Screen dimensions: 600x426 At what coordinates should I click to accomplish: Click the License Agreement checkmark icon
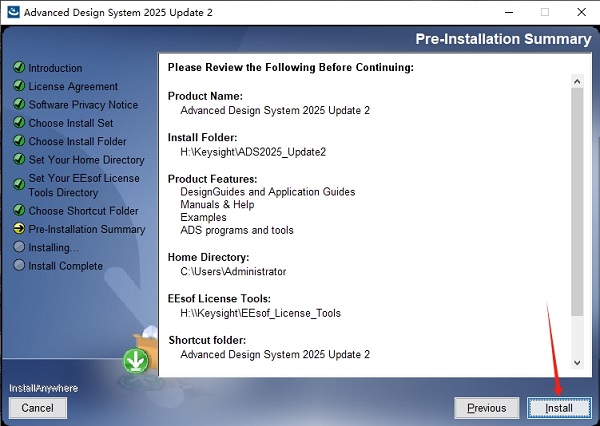19,85
